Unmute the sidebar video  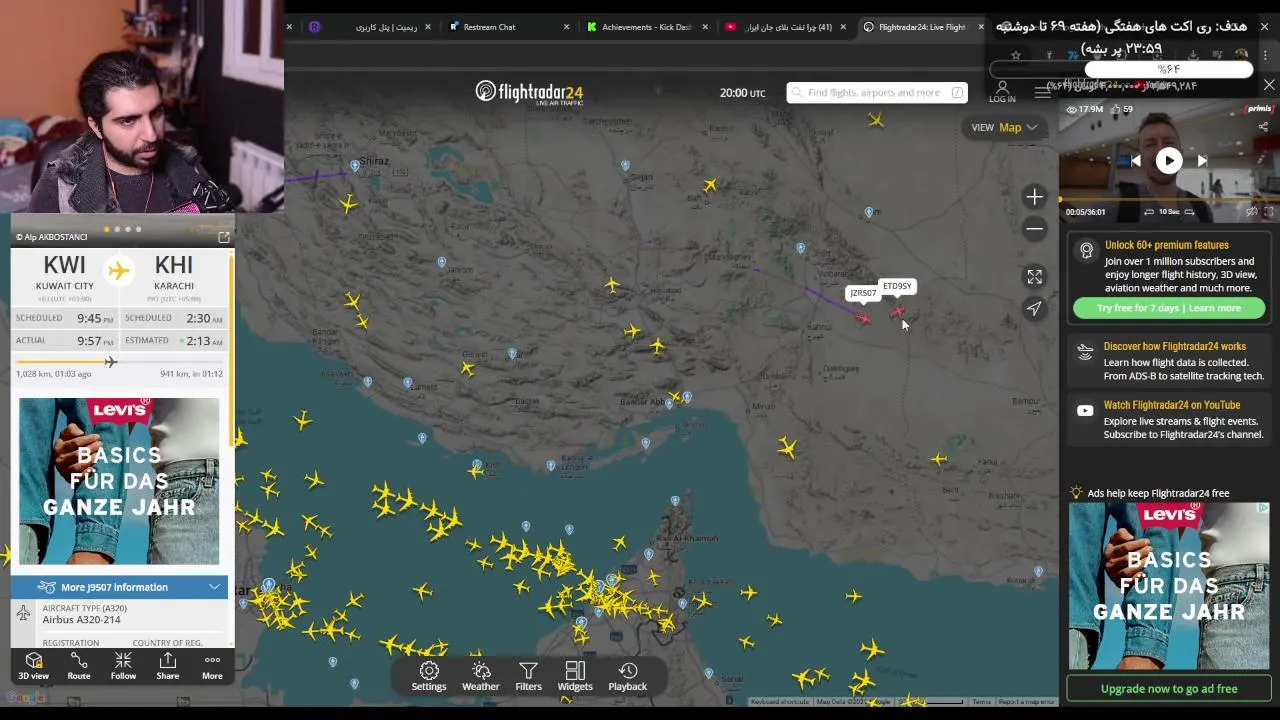pyautogui.click(x=1251, y=212)
